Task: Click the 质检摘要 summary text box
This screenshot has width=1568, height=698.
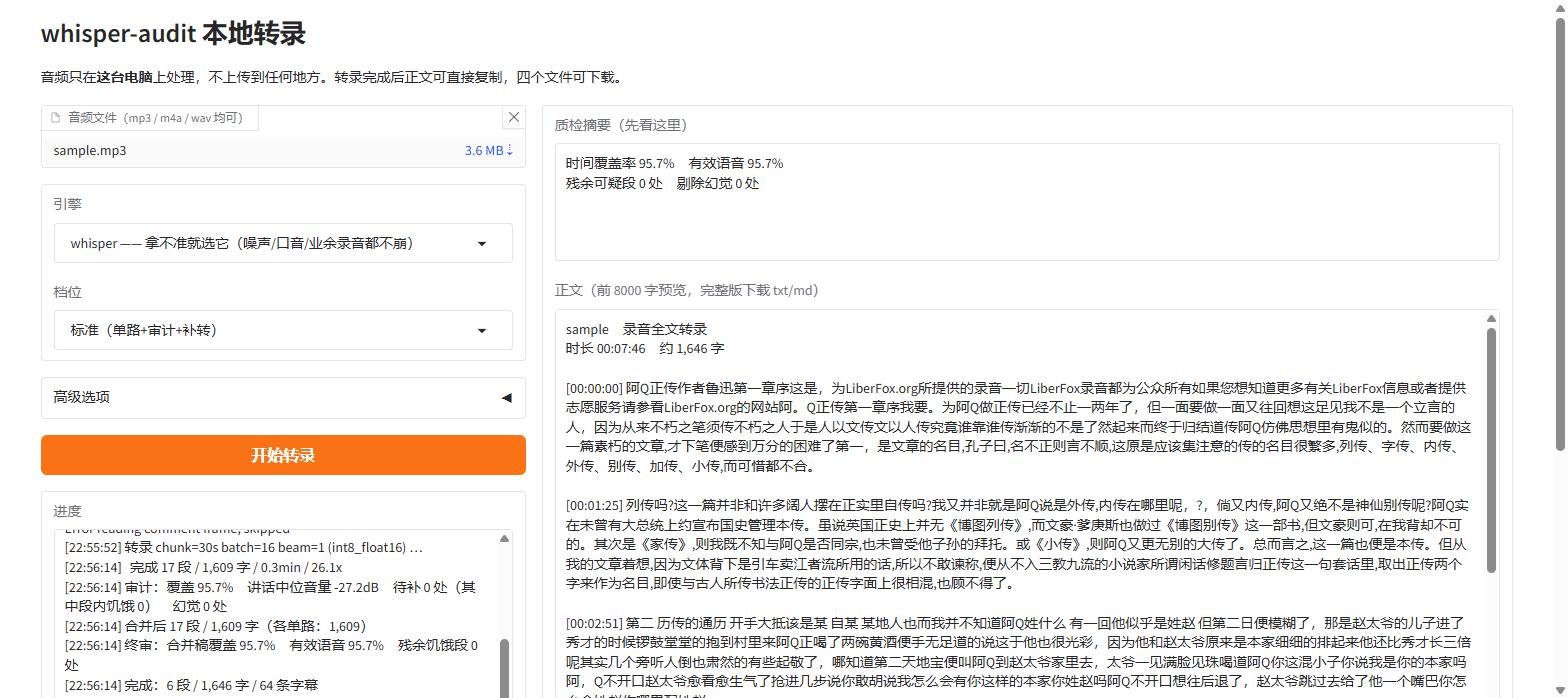Action: point(1027,202)
